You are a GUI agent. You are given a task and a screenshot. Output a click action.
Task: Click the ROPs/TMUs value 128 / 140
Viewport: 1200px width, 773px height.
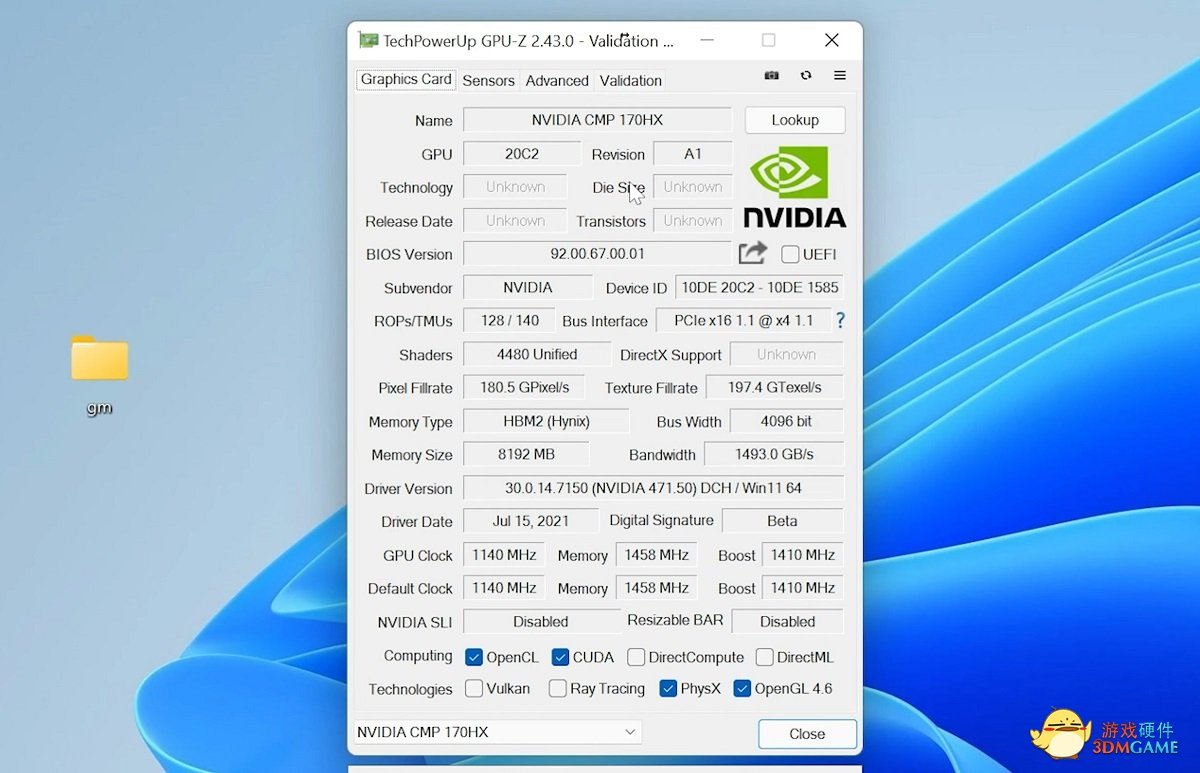[510, 320]
